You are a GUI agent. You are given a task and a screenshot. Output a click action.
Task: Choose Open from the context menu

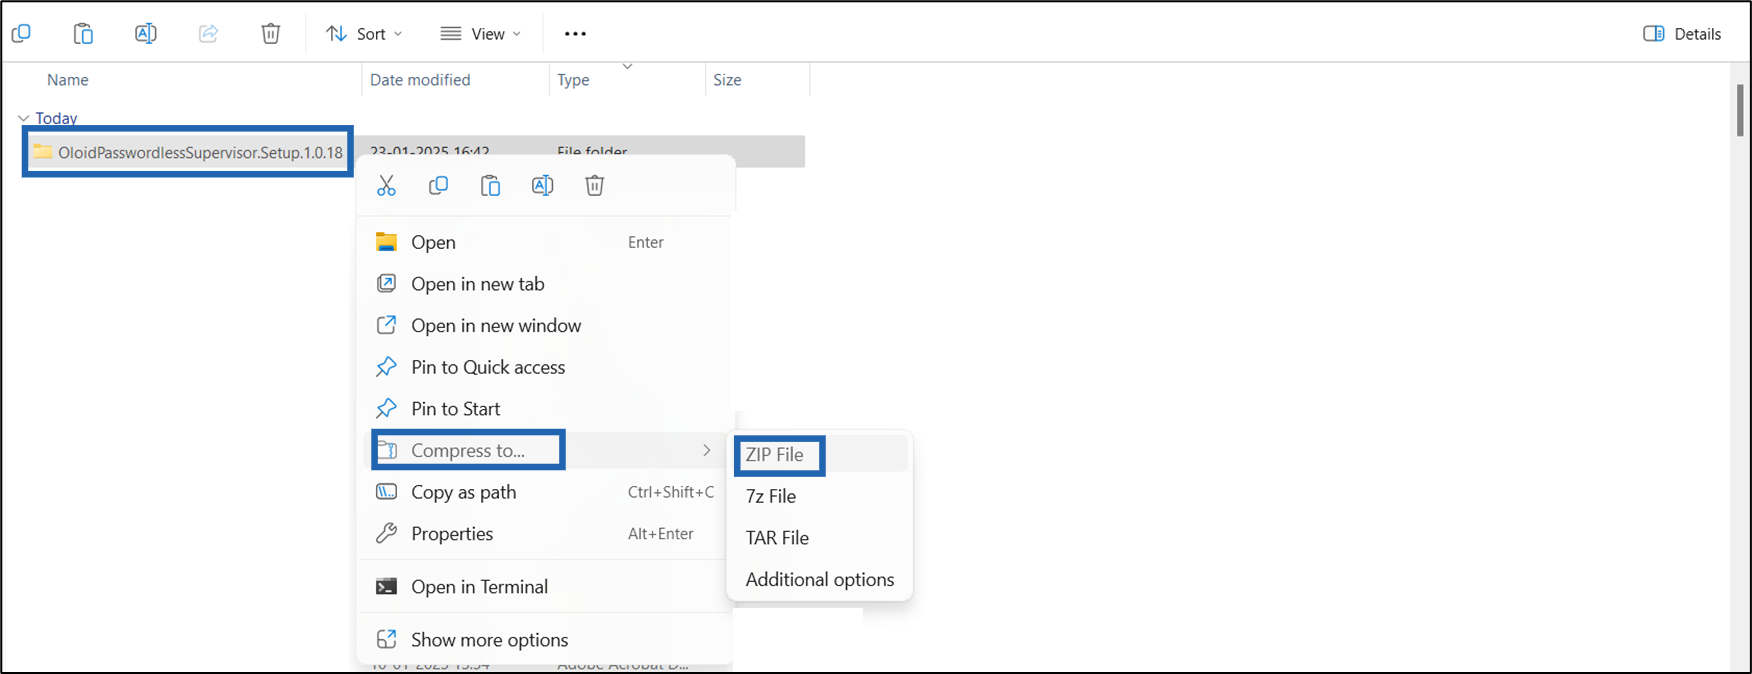(x=545, y=242)
